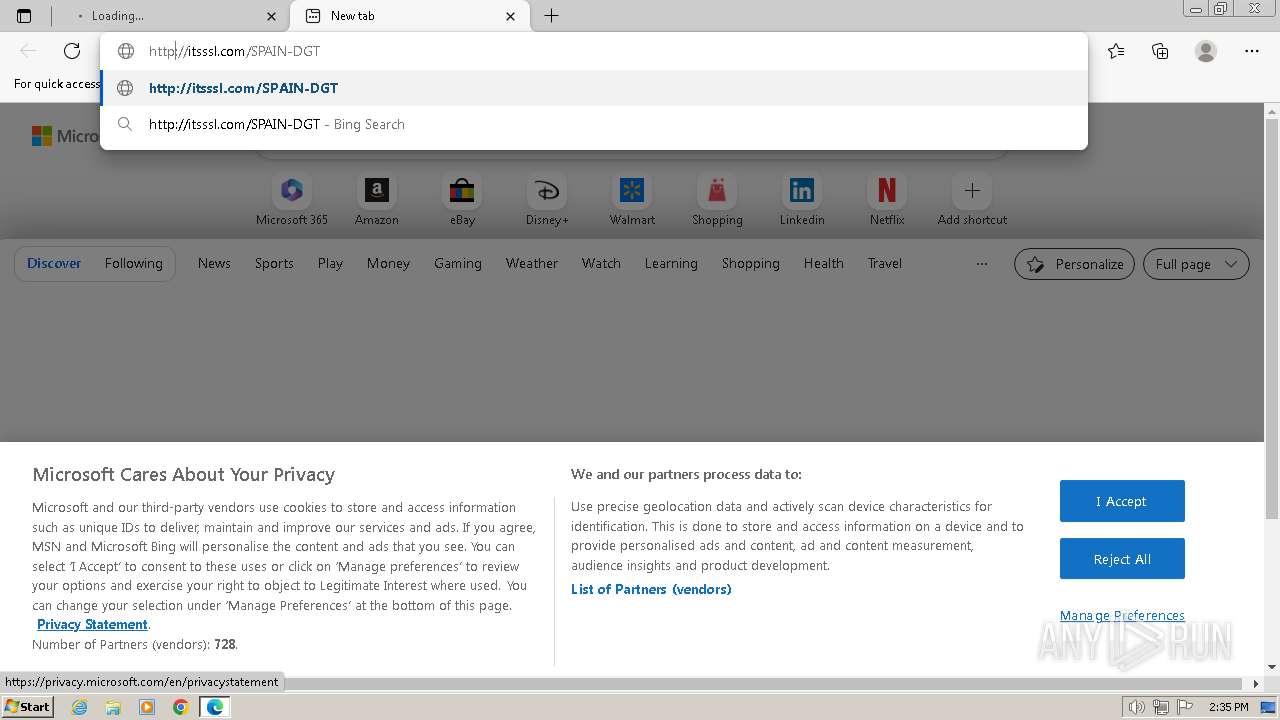1280x720 pixels.
Task: Open the Learning feed category
Action: coord(671,263)
